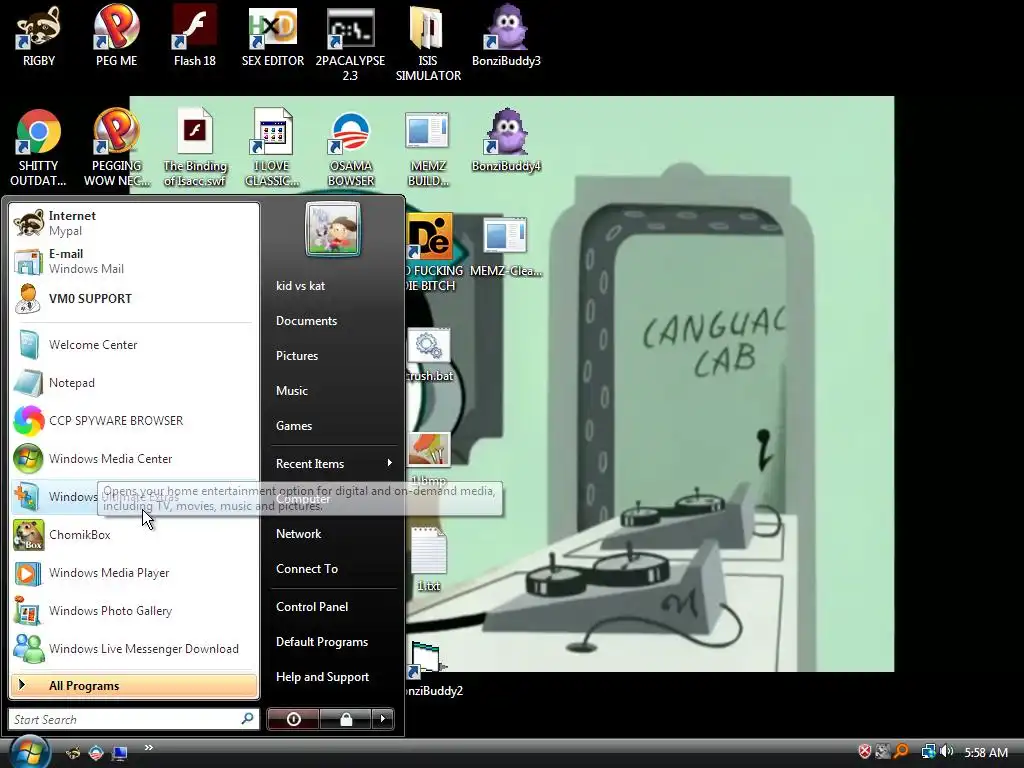The height and width of the screenshot is (768, 1024).
Task: Expand hidden quick launch icons chevron
Action: coord(148,748)
